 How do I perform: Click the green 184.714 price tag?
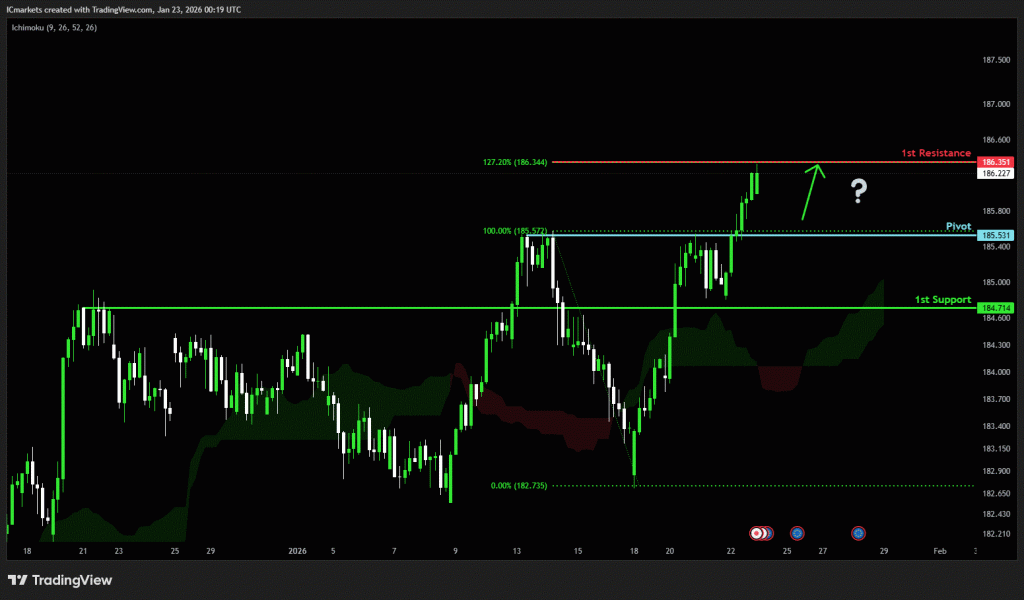pyautogui.click(x=994, y=308)
